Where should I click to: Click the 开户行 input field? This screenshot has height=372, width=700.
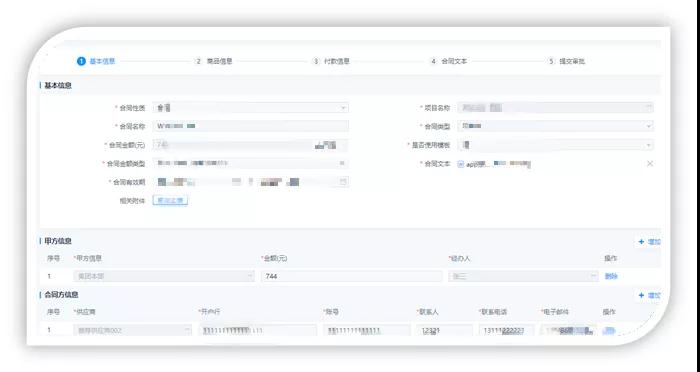coord(258,330)
